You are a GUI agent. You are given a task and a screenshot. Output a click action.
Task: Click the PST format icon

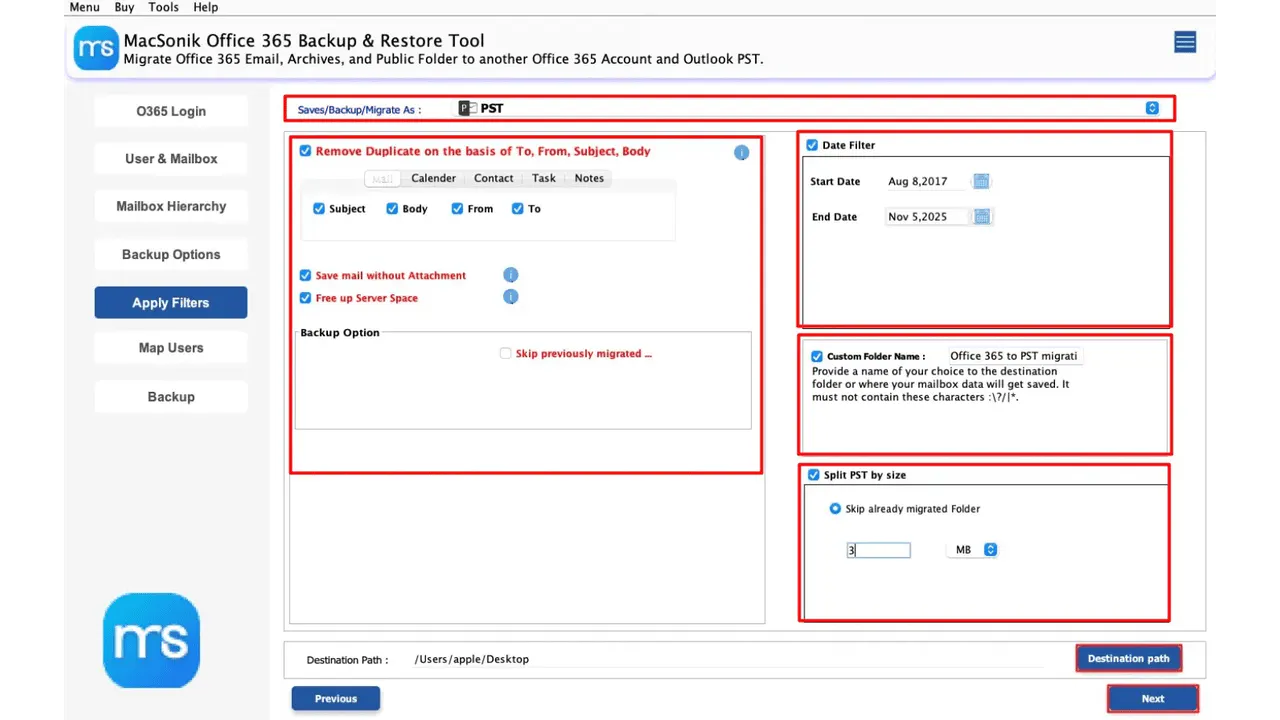[467, 108]
